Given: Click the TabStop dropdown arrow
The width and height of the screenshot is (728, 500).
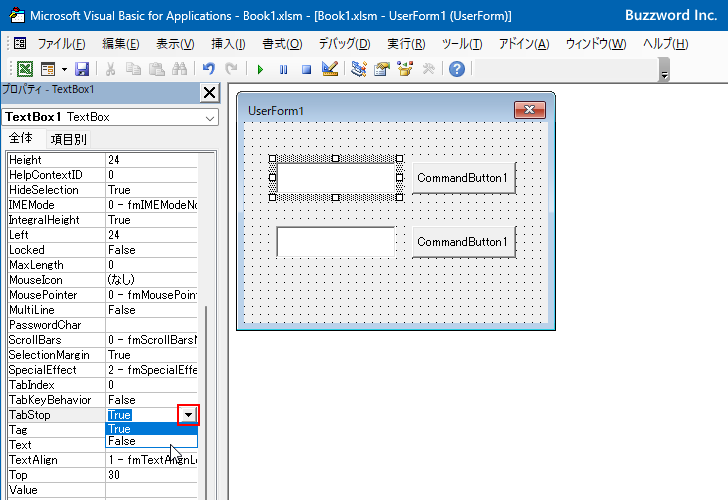Looking at the screenshot, I should (x=188, y=415).
